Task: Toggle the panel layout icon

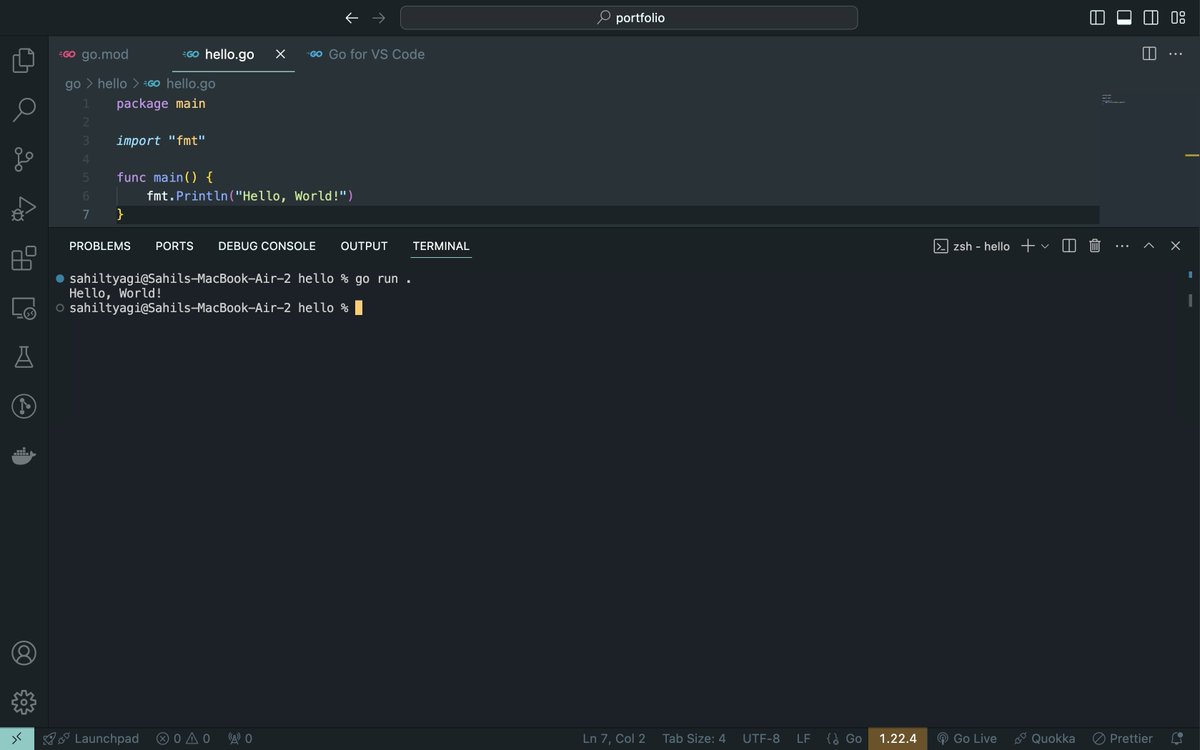Action: (1124, 18)
